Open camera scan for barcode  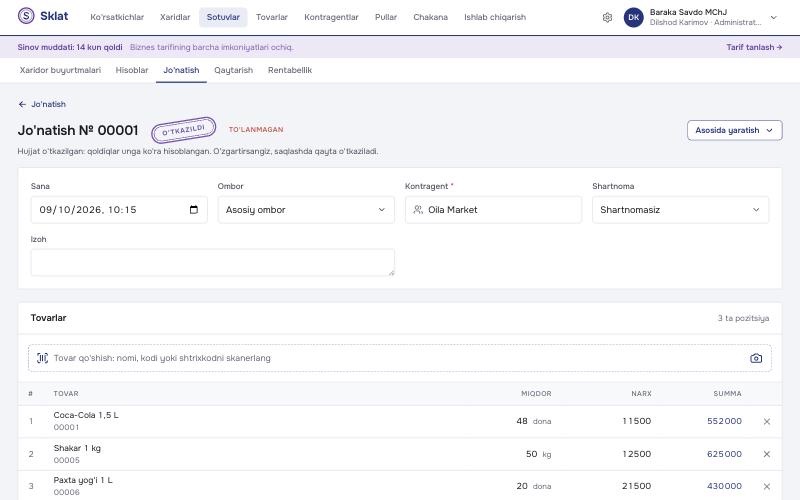(756, 358)
